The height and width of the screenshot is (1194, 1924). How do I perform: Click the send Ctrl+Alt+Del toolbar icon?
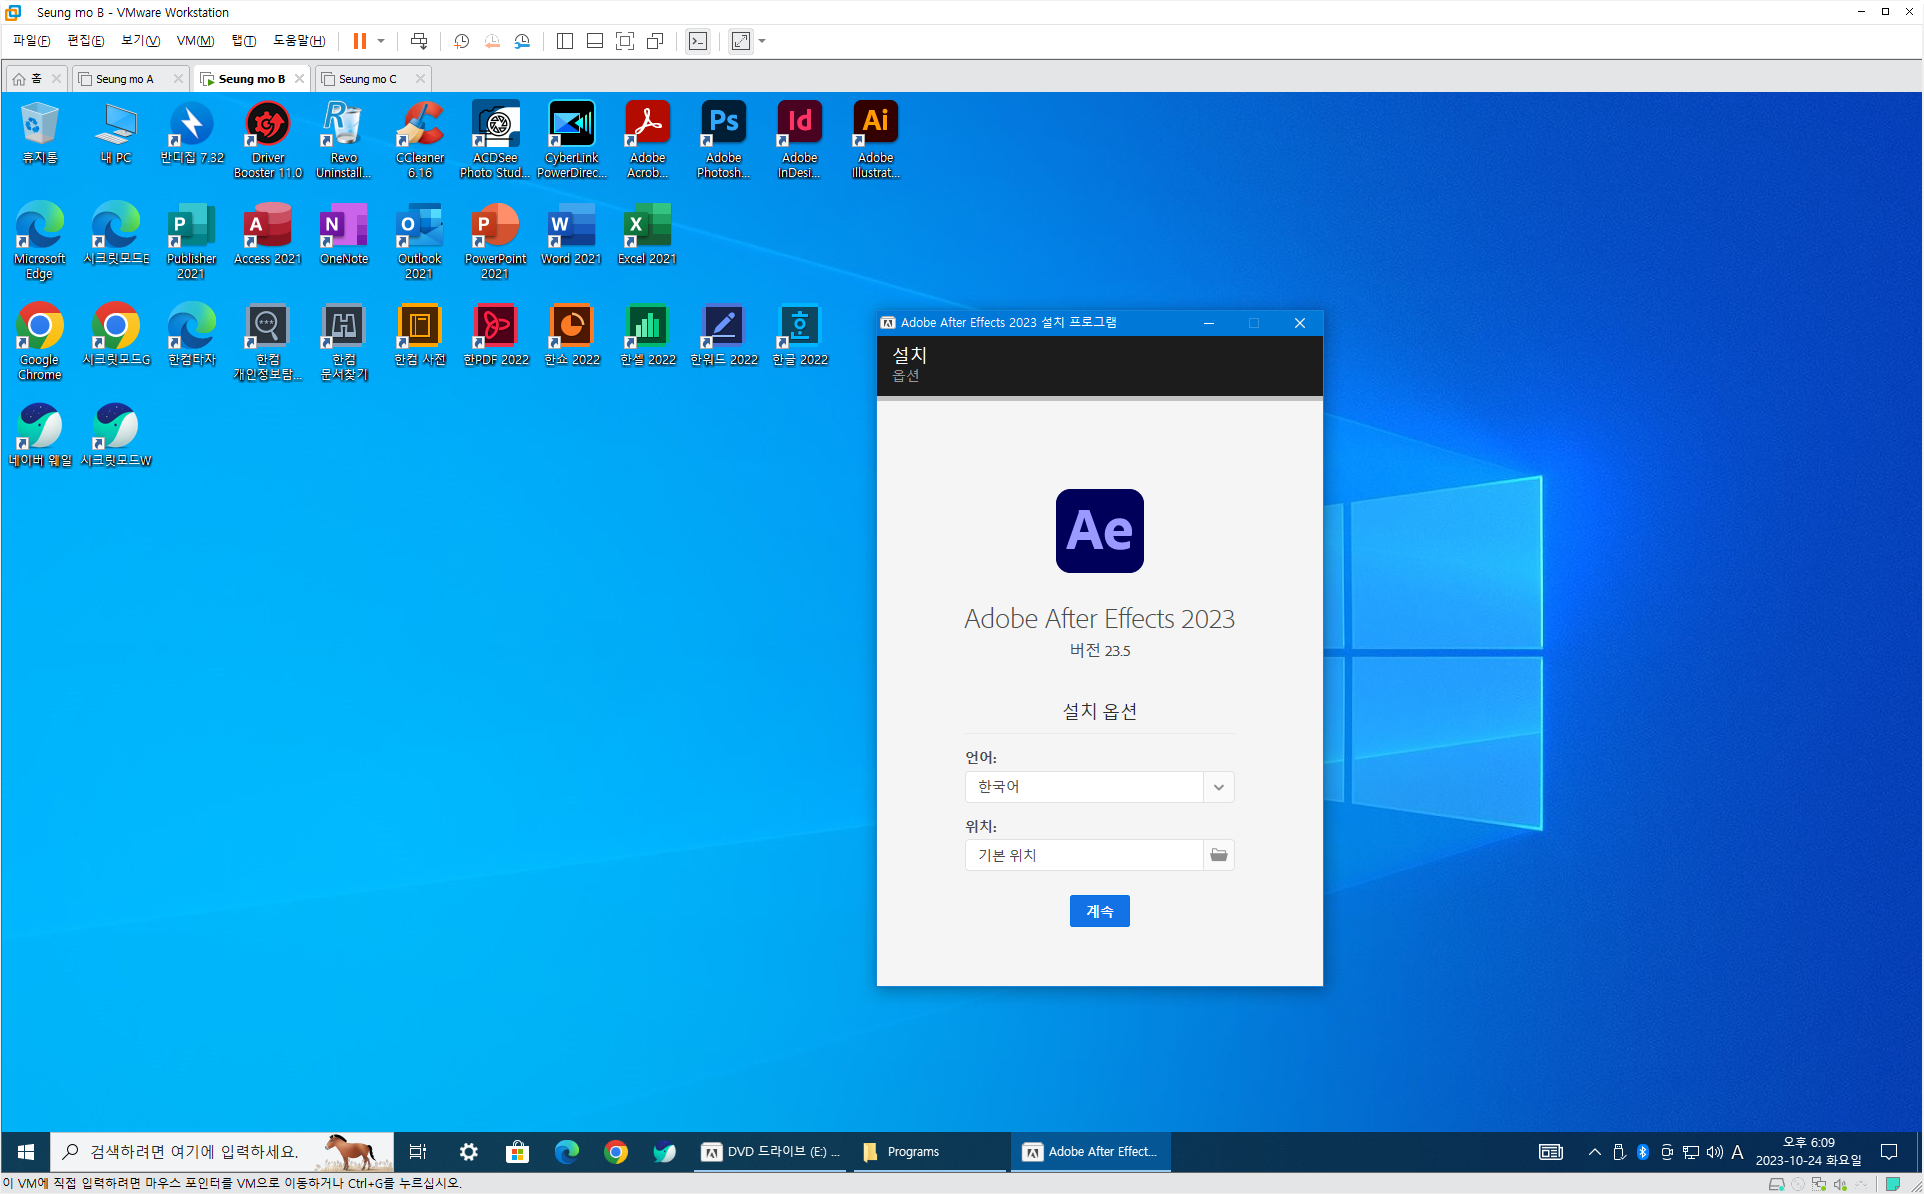point(419,41)
